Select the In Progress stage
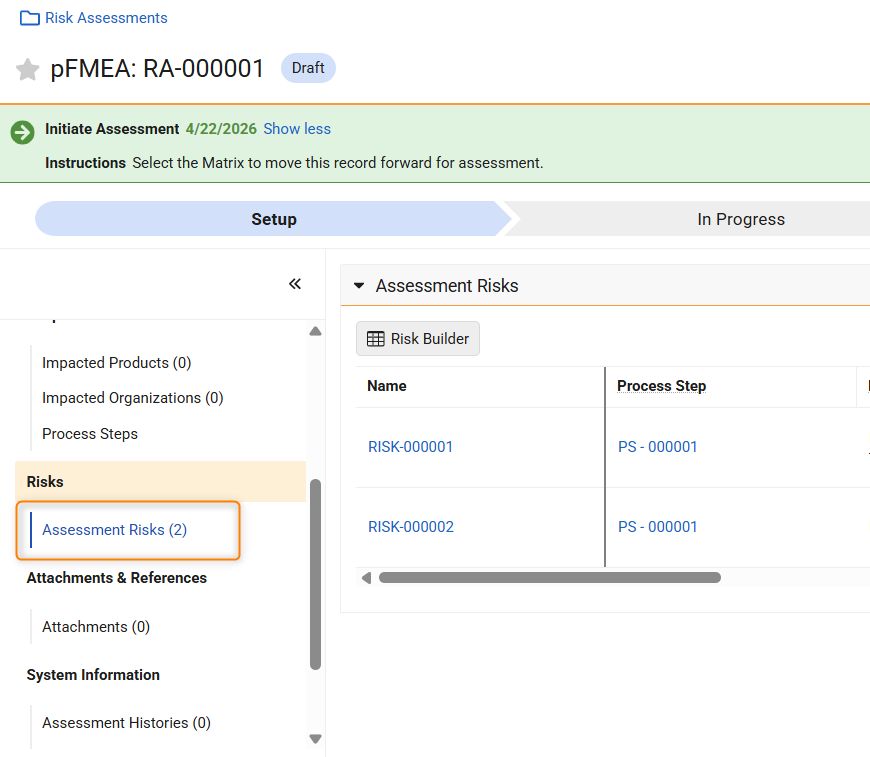 point(740,219)
